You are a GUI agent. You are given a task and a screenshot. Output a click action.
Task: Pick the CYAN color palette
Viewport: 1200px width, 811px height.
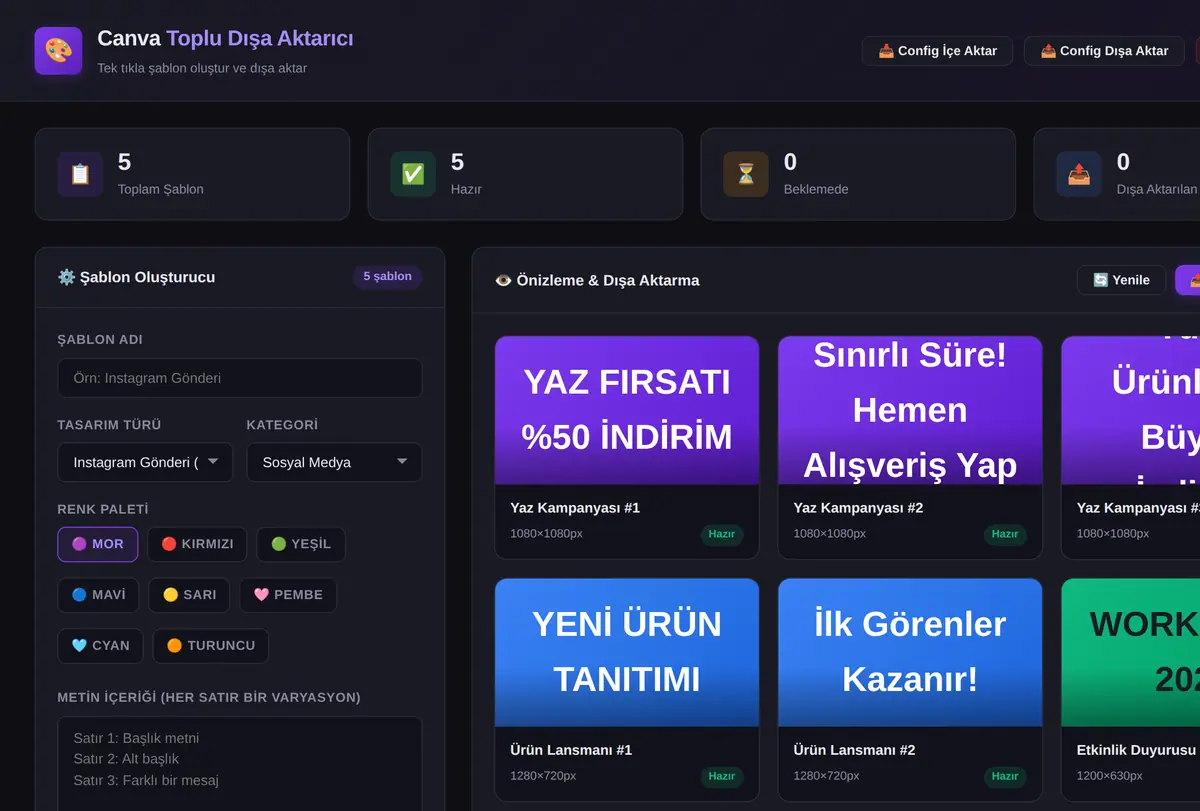point(100,646)
